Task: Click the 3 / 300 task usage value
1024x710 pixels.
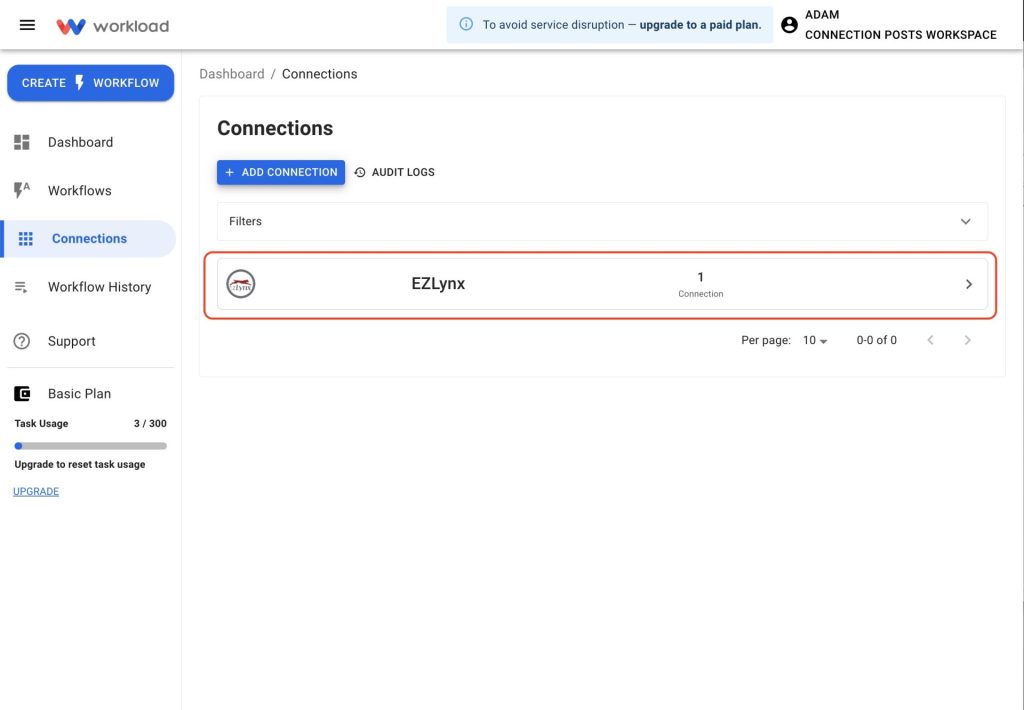Action: pos(150,423)
